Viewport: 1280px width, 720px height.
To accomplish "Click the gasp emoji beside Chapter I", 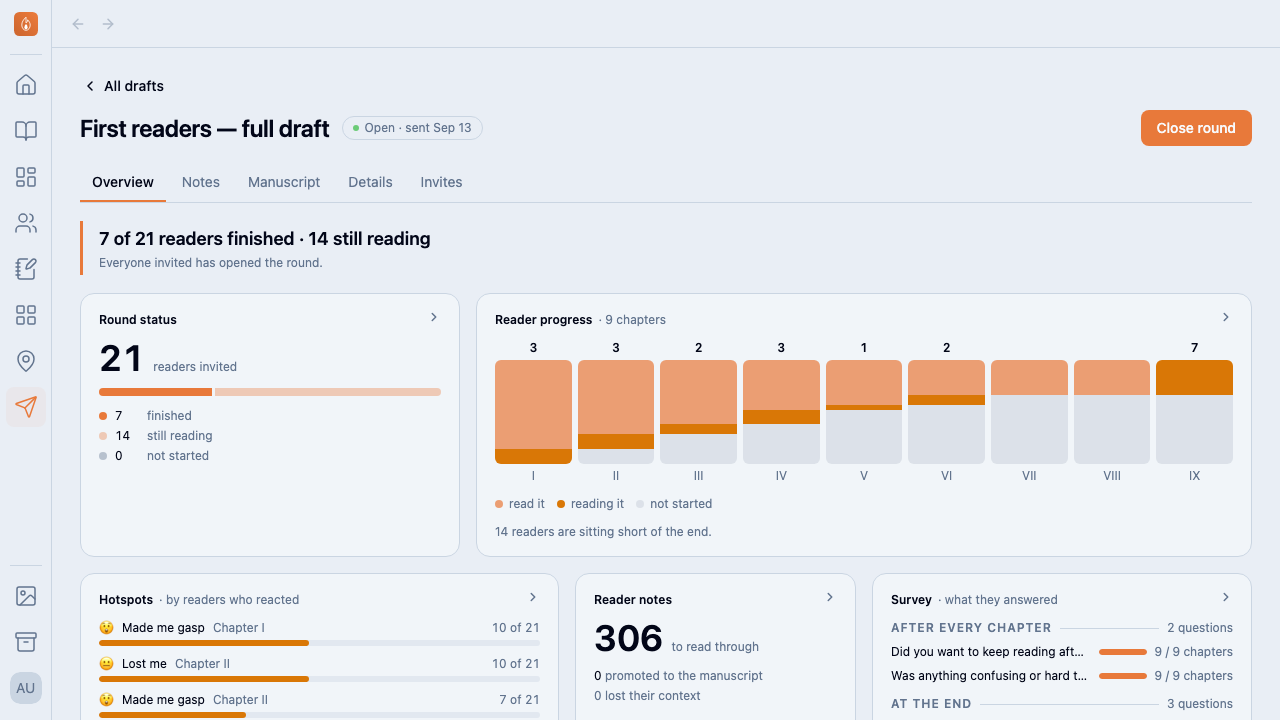I will (107, 628).
